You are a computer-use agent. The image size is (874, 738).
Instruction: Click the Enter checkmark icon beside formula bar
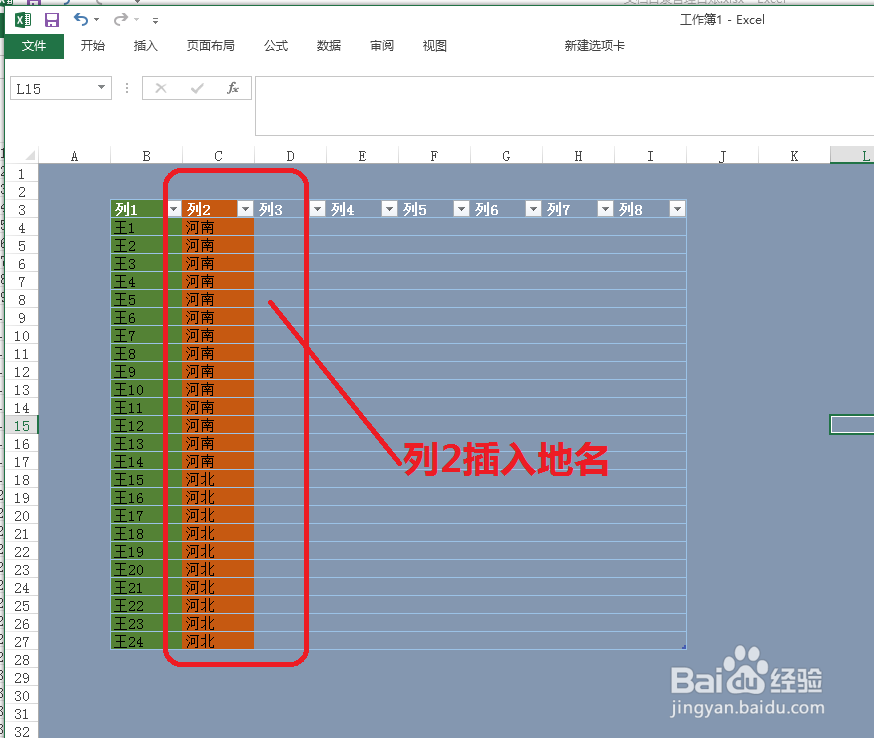[x=196, y=88]
